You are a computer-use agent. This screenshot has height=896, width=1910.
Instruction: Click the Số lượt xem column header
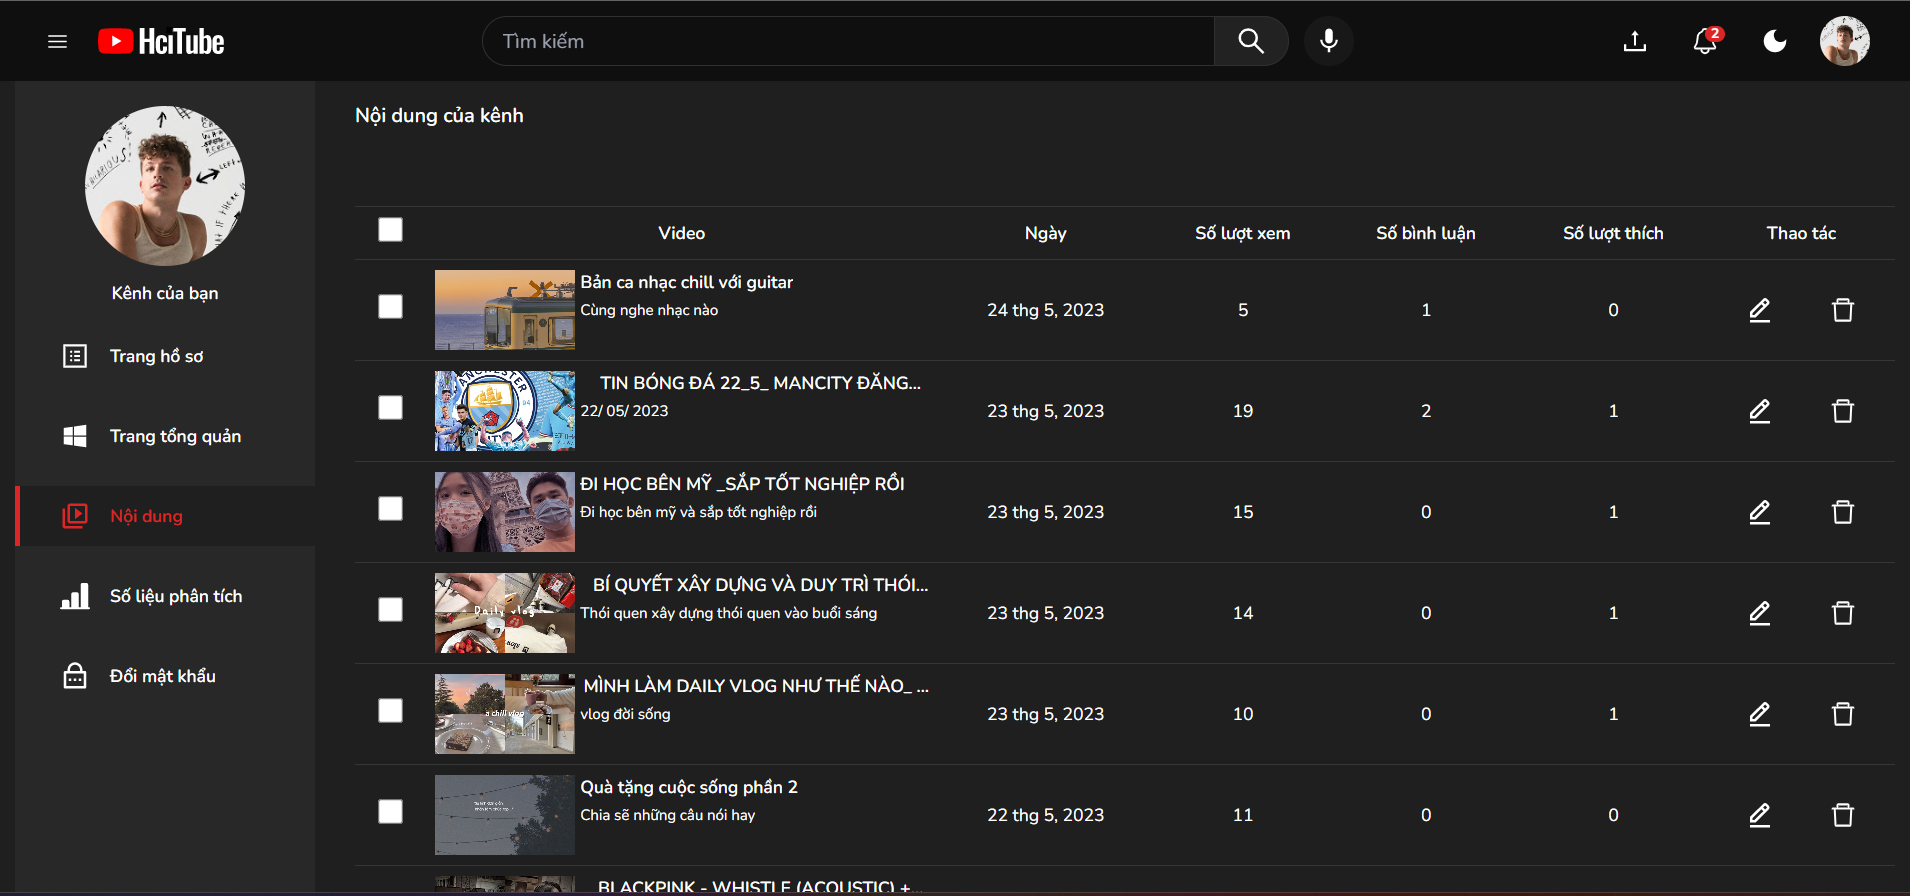pyautogui.click(x=1243, y=233)
